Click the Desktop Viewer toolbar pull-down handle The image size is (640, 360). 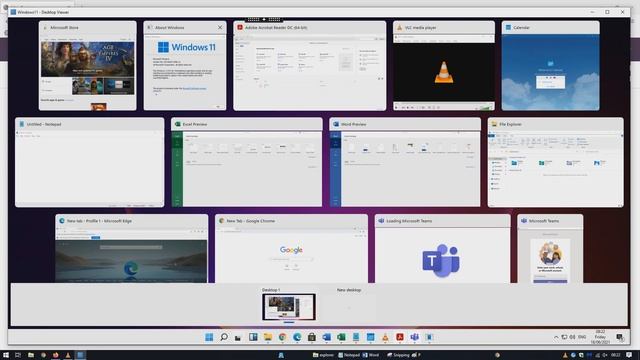pyautogui.click(x=264, y=19)
